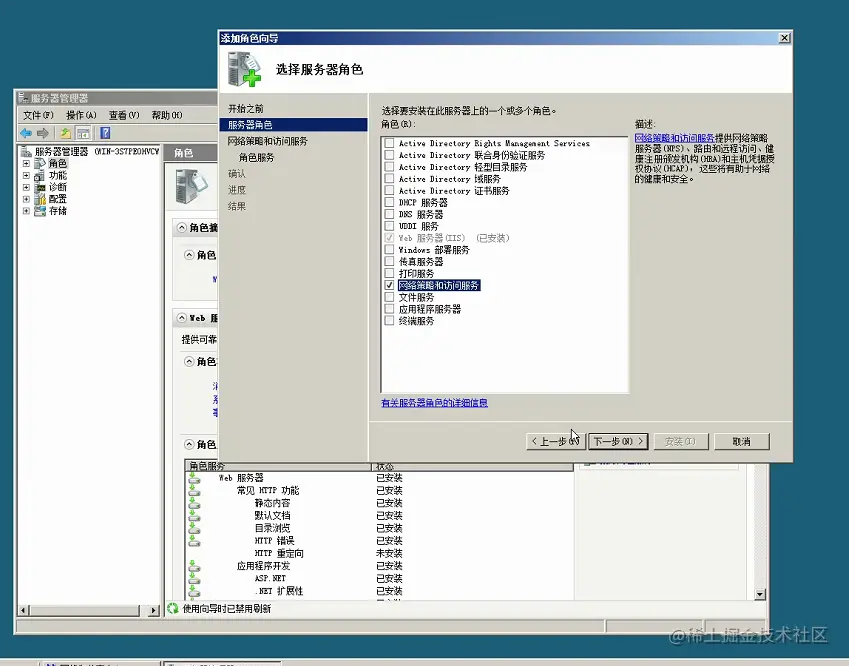The height and width of the screenshot is (666, 849).
Task: Check Active Directory 域服务 role
Action: pos(389,179)
